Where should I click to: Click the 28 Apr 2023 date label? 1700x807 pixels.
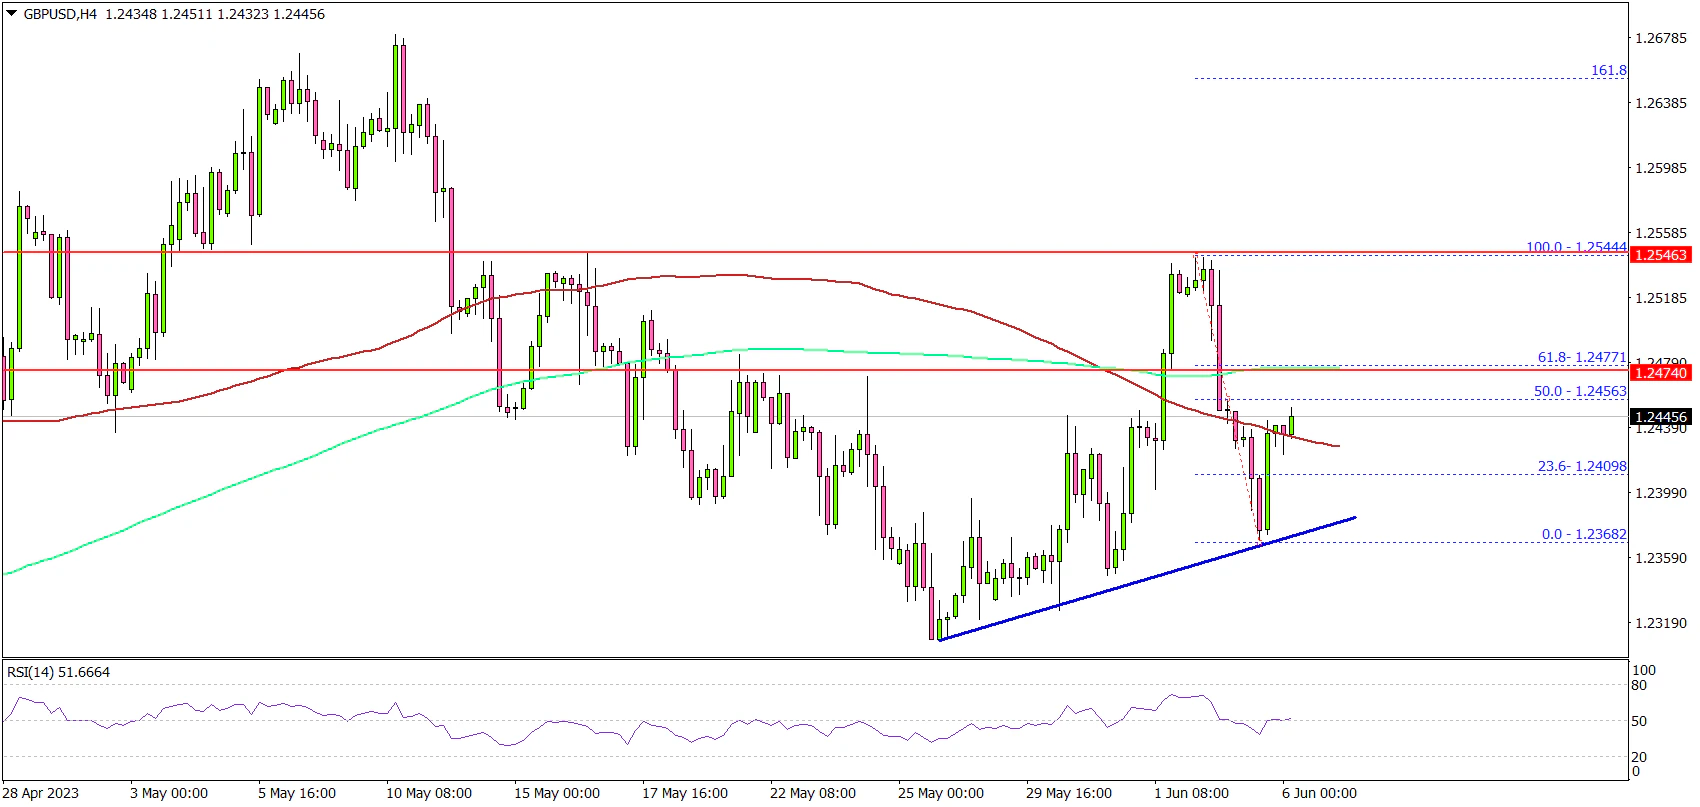pyautogui.click(x=41, y=793)
